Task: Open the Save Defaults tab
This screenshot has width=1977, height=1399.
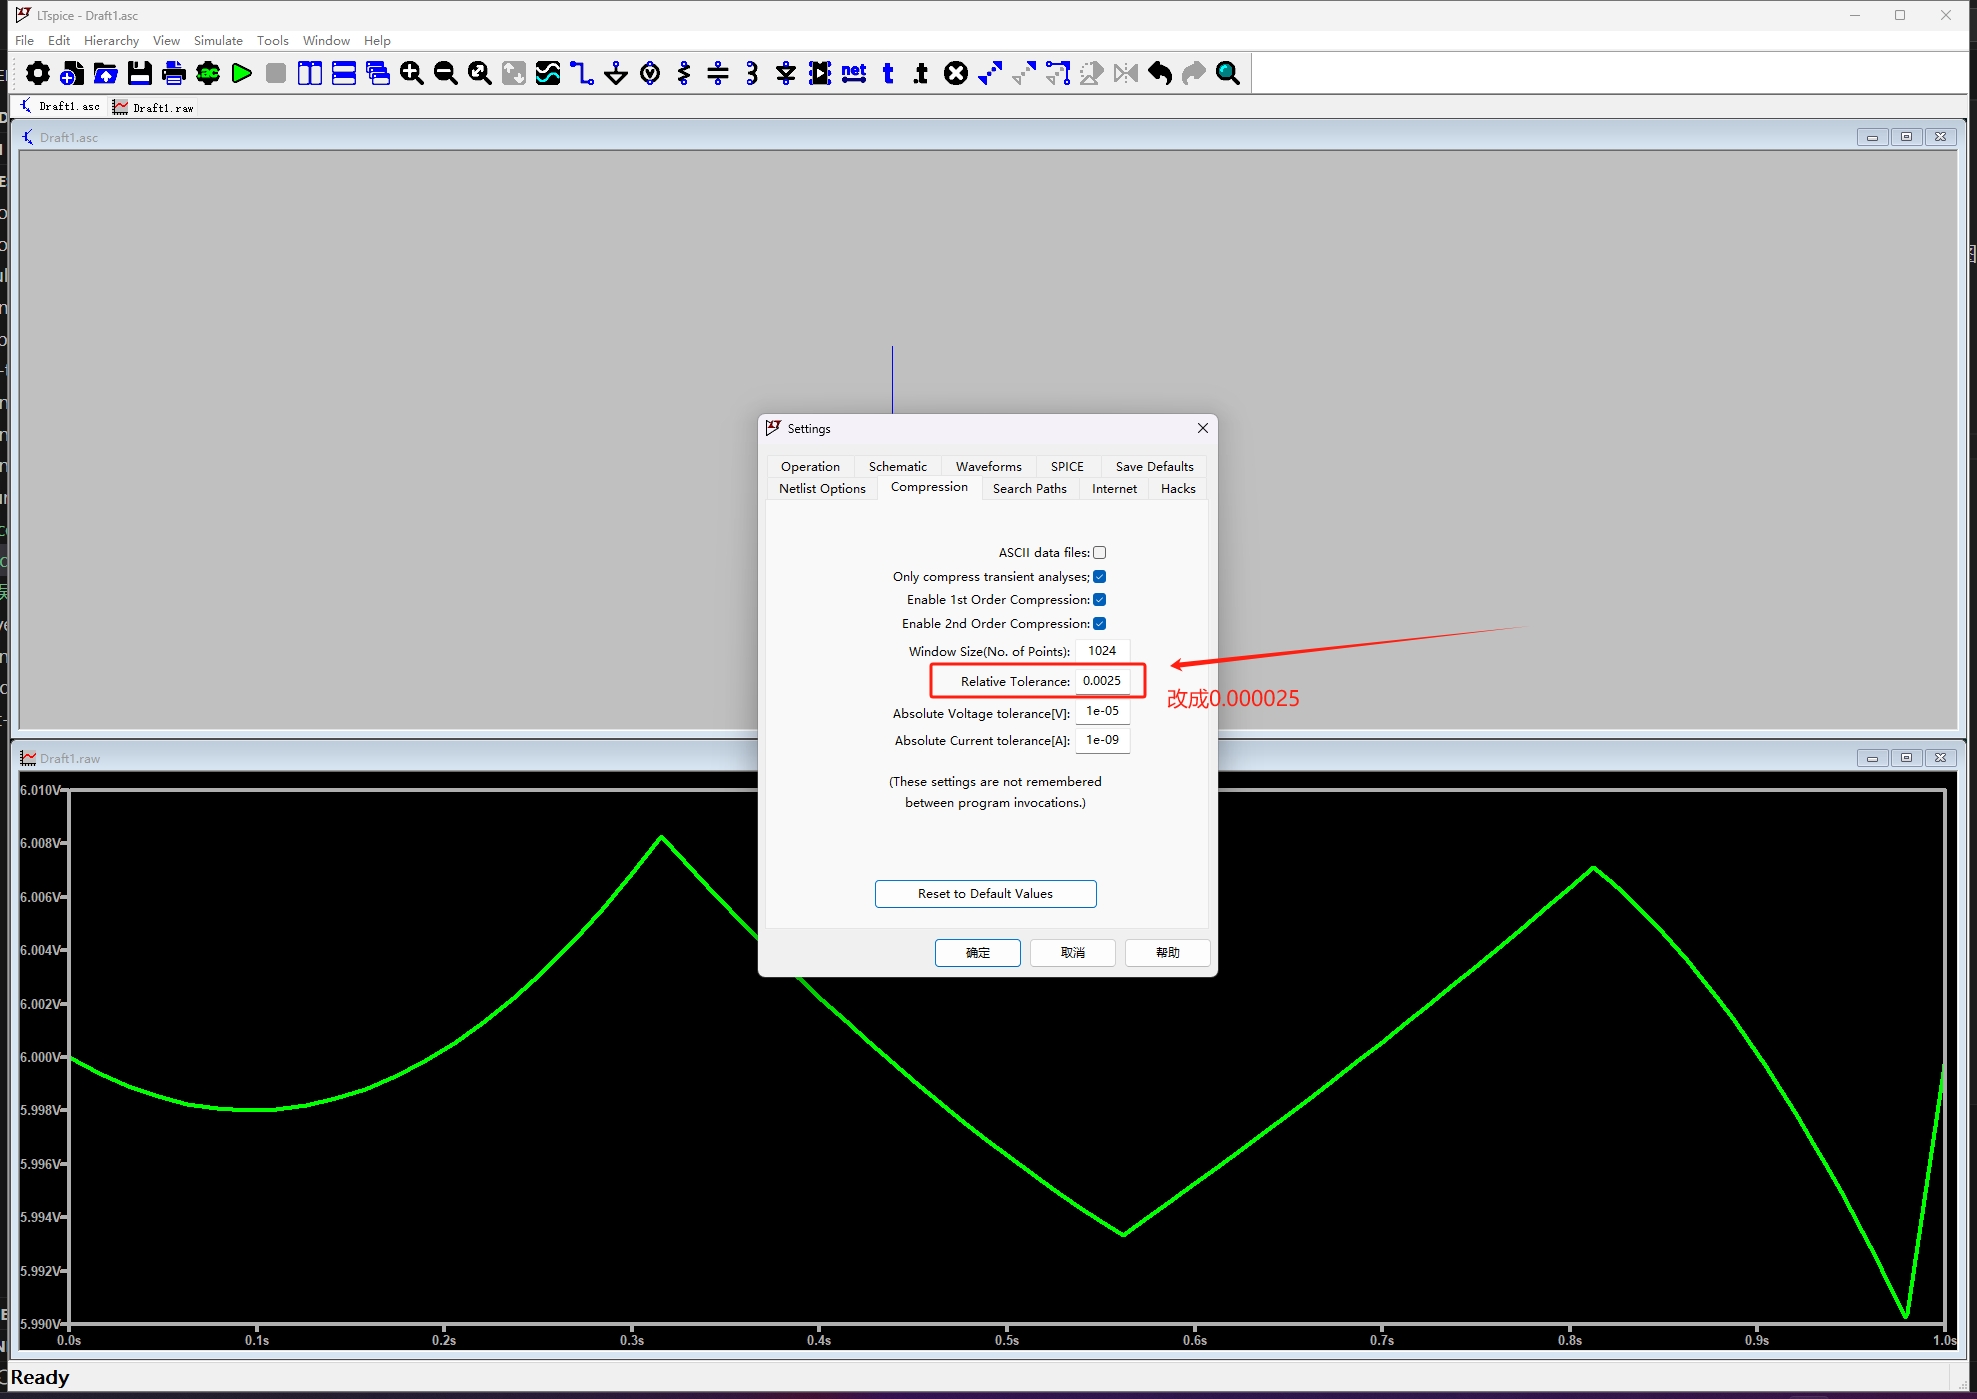Action: tap(1154, 467)
